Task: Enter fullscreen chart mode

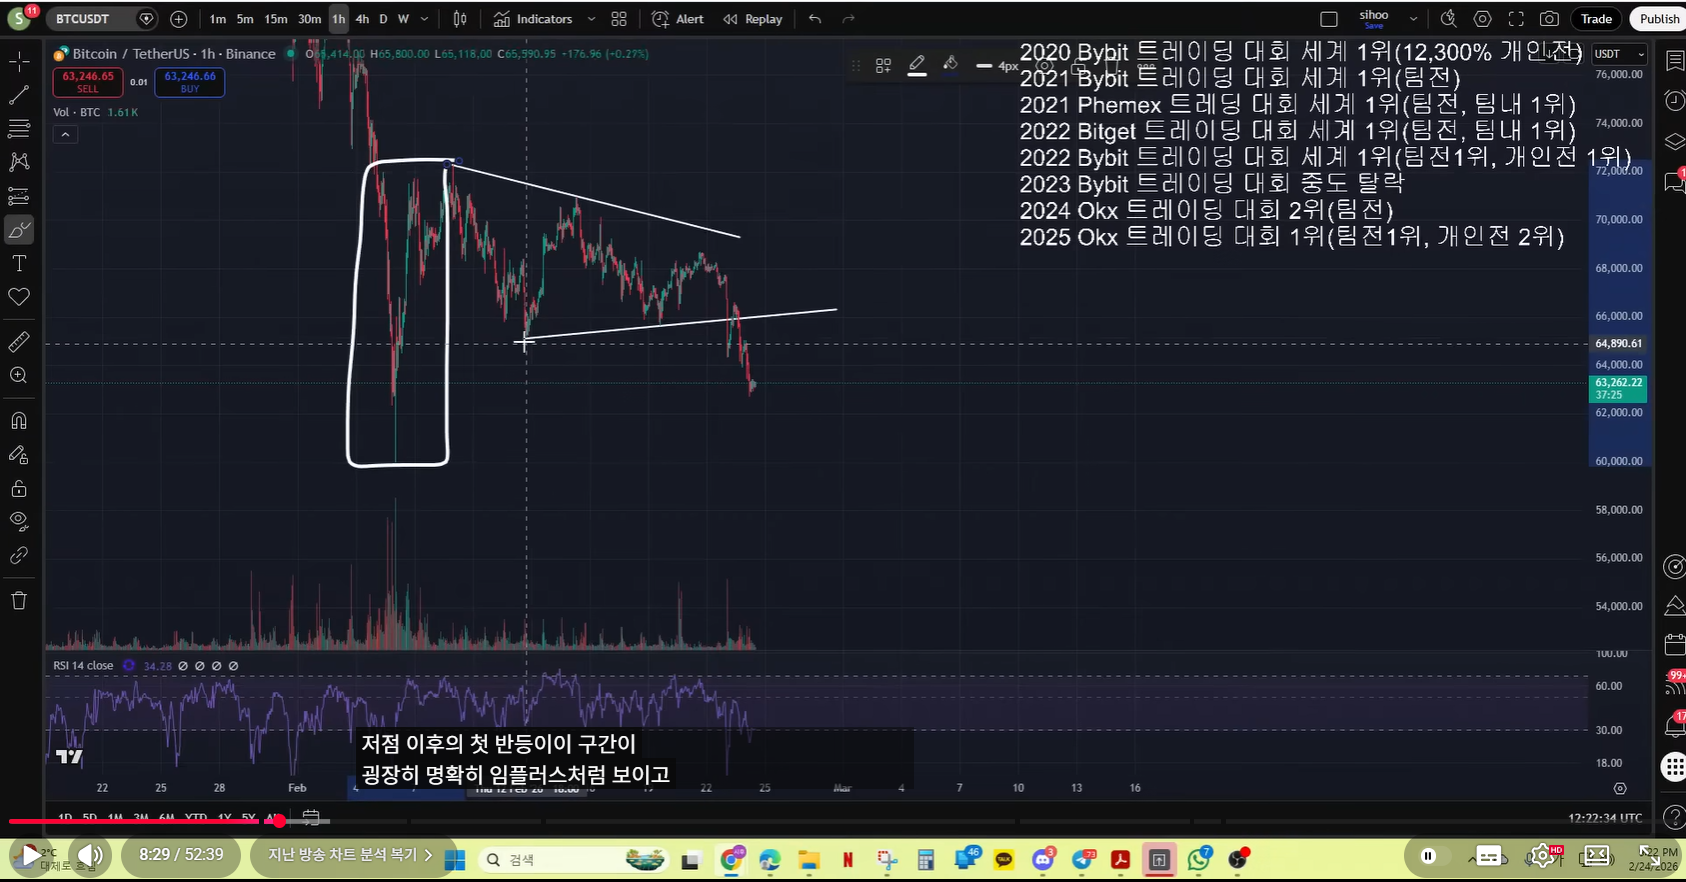Action: [x=1516, y=19]
